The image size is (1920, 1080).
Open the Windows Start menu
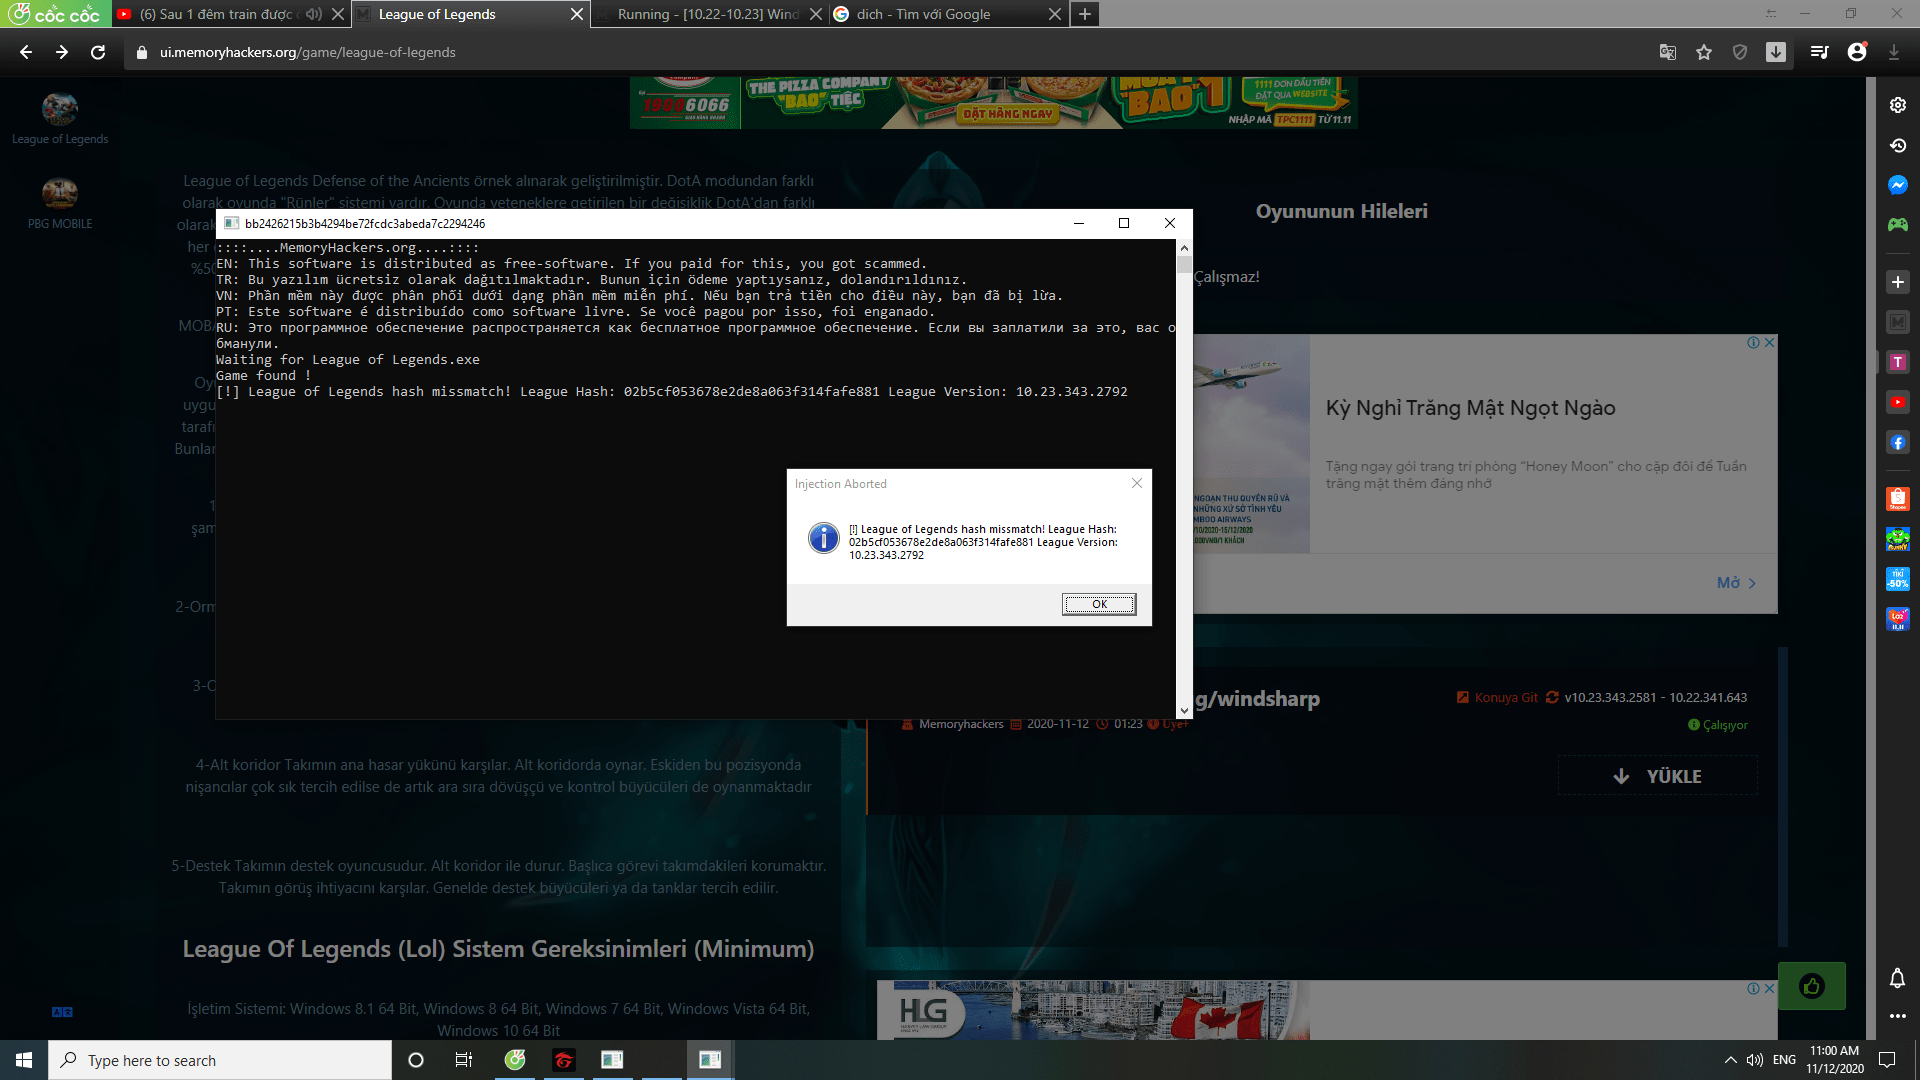point(24,1060)
